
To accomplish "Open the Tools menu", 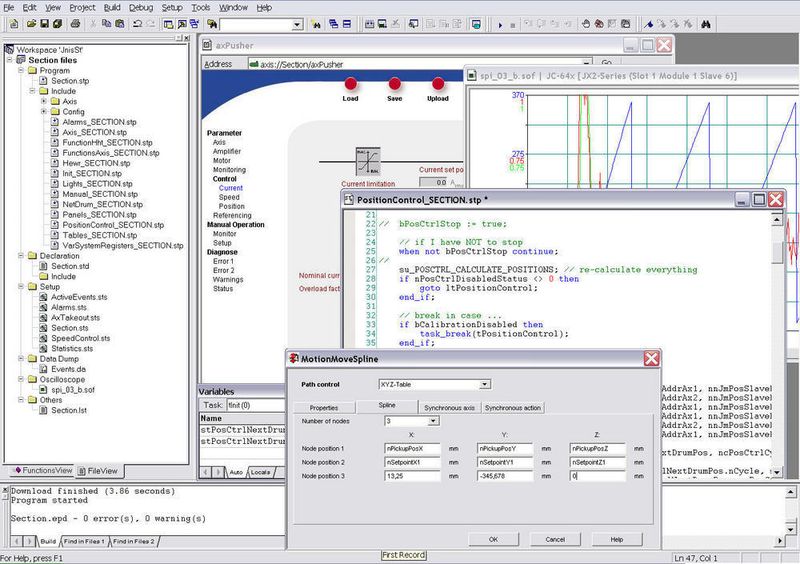I will pyautogui.click(x=201, y=8).
